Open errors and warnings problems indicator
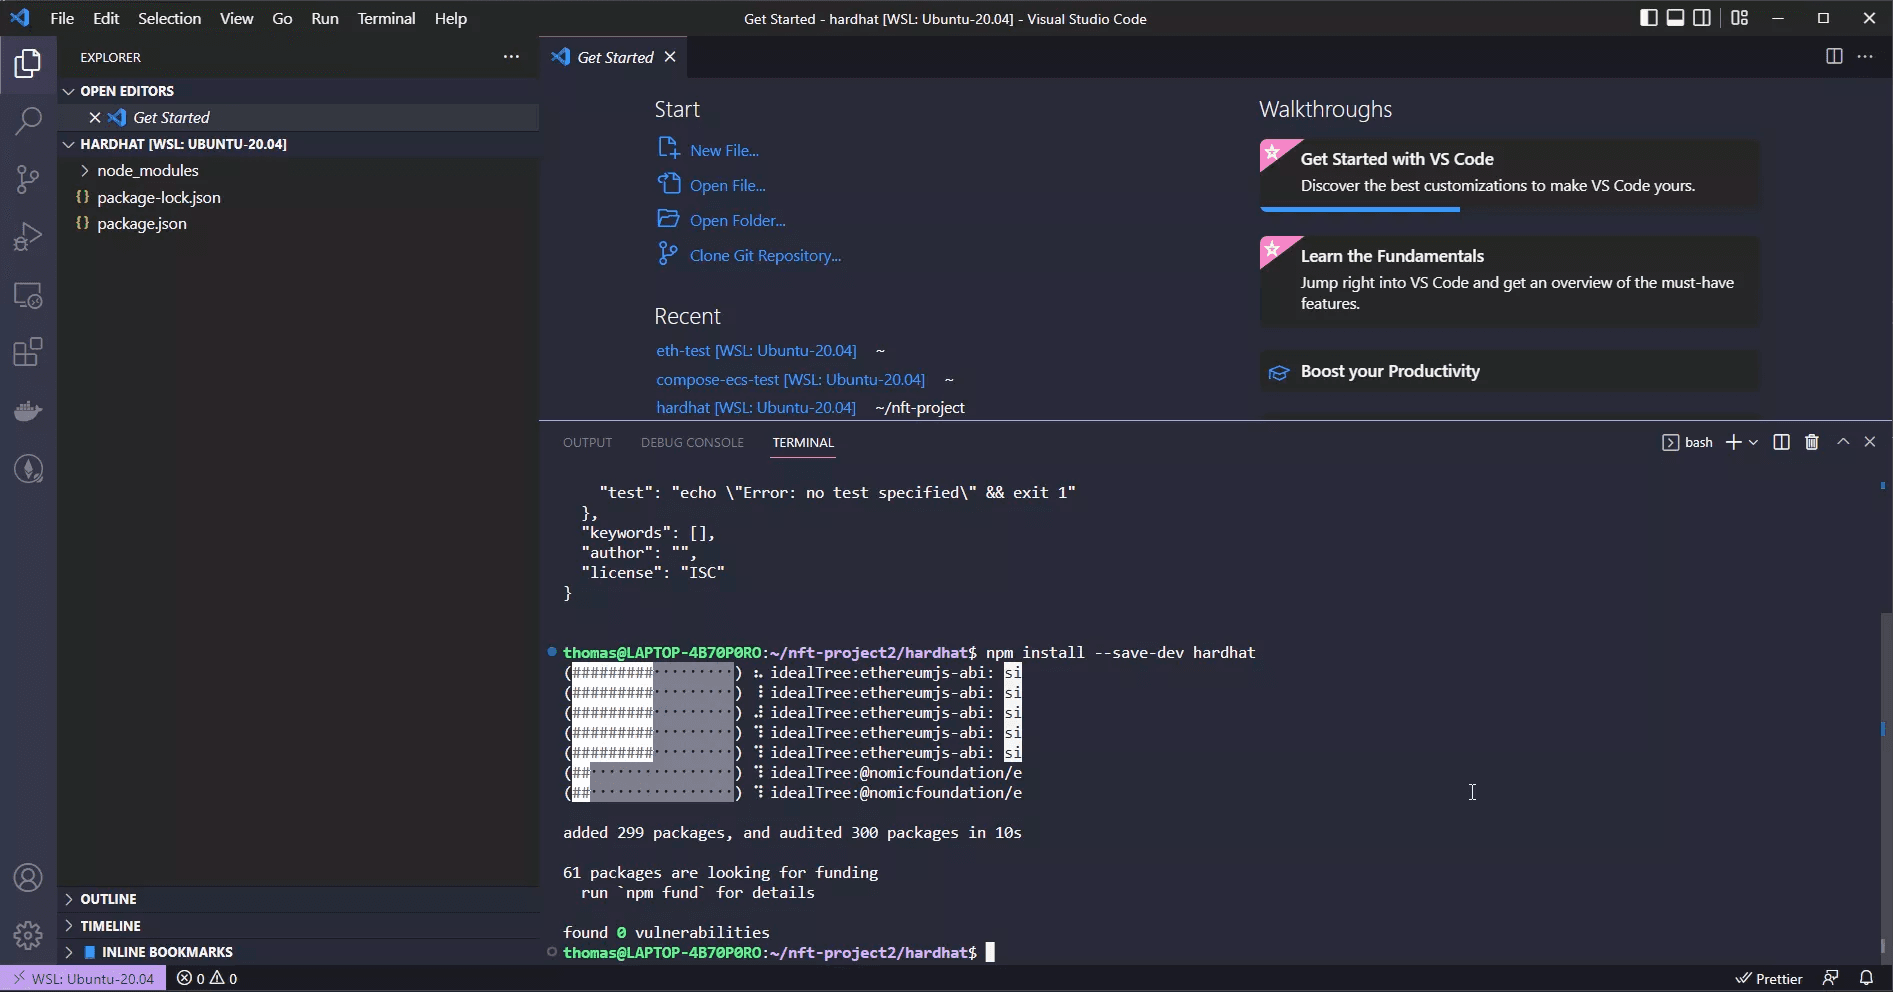 [207, 978]
